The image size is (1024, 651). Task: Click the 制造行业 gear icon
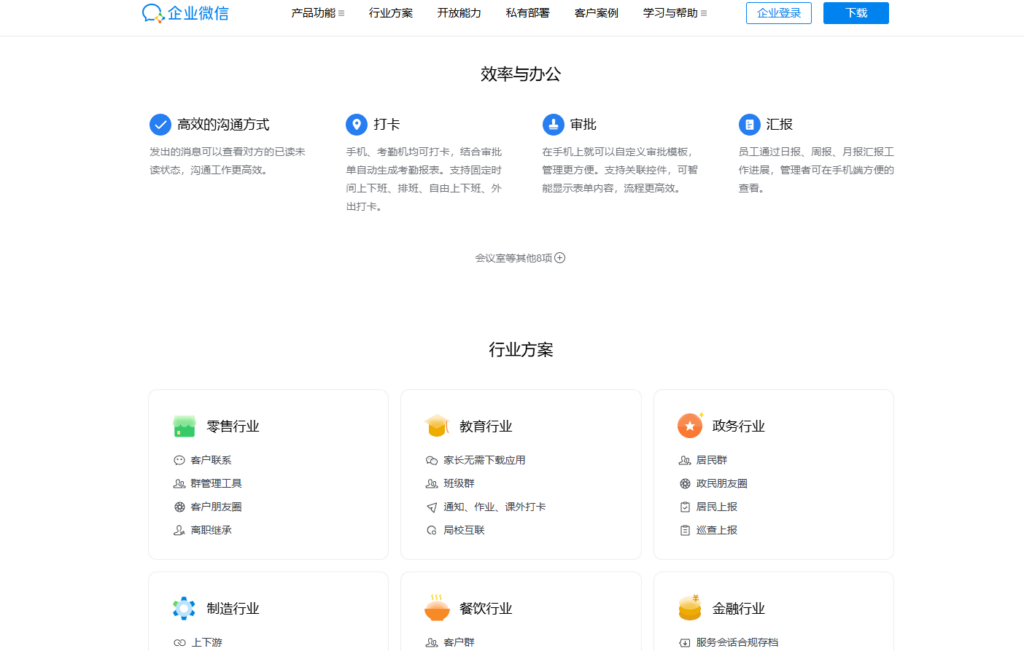pyautogui.click(x=184, y=607)
